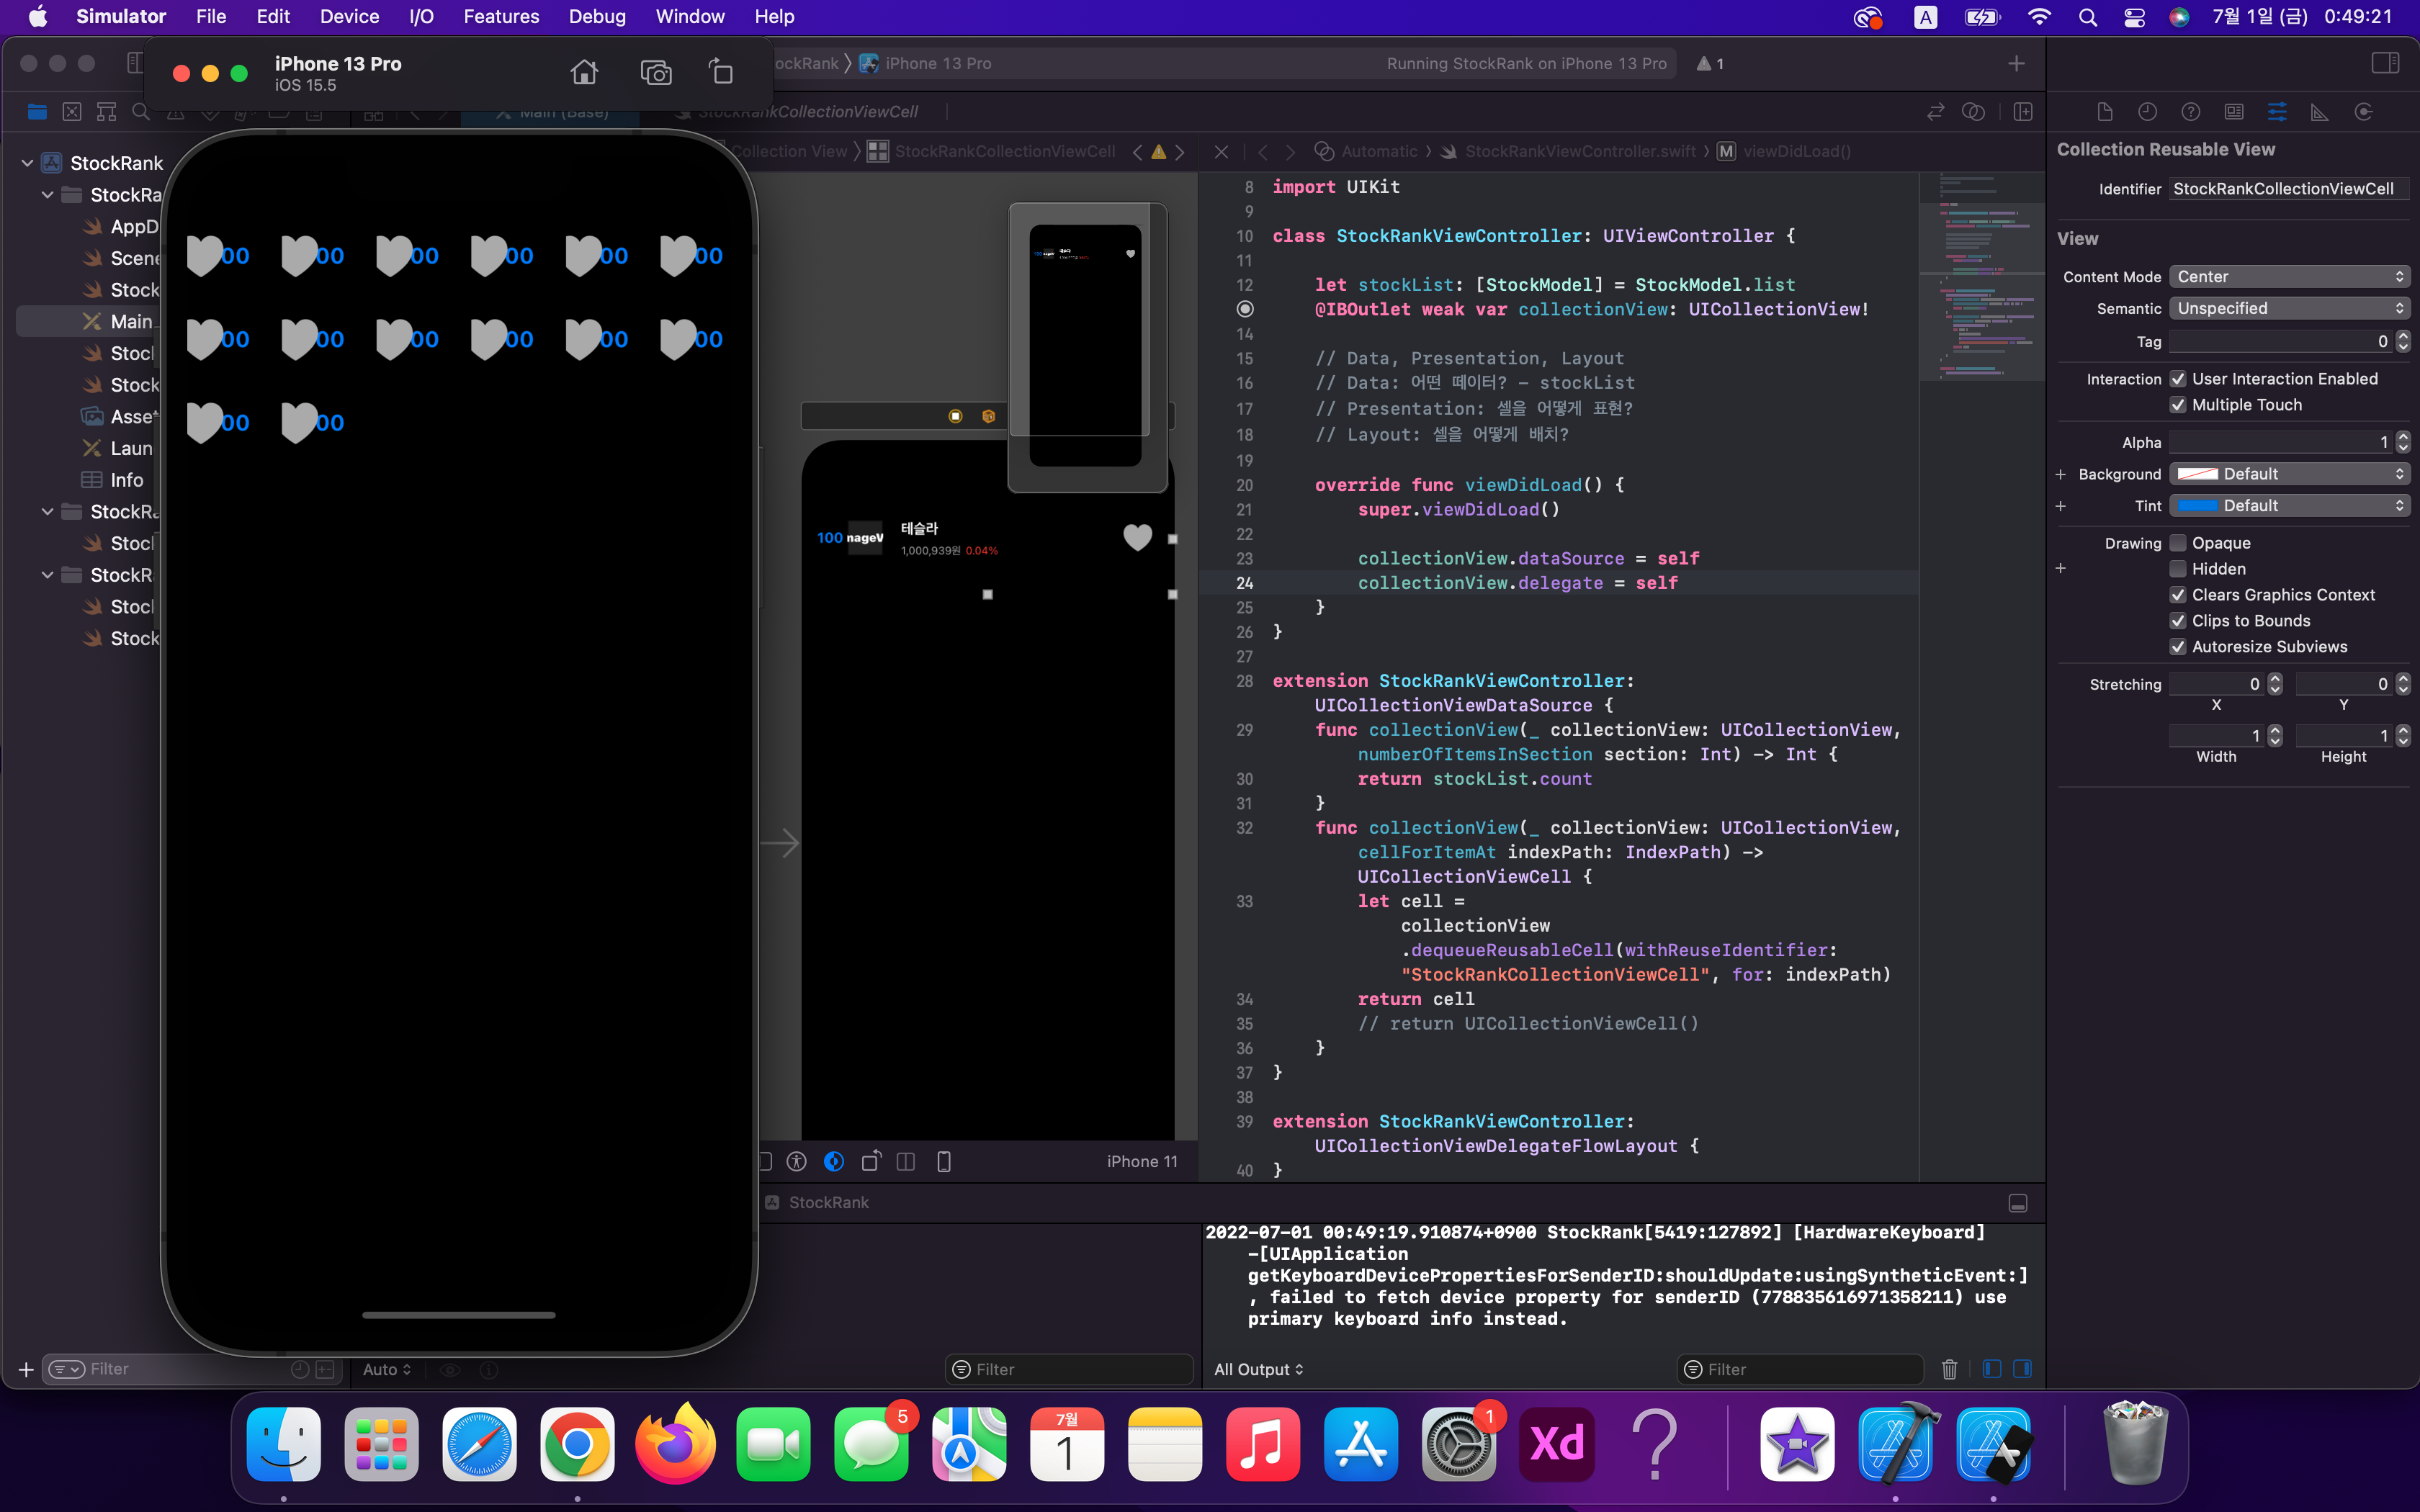
Task: Click the Tint color swatch
Action: click(2197, 506)
